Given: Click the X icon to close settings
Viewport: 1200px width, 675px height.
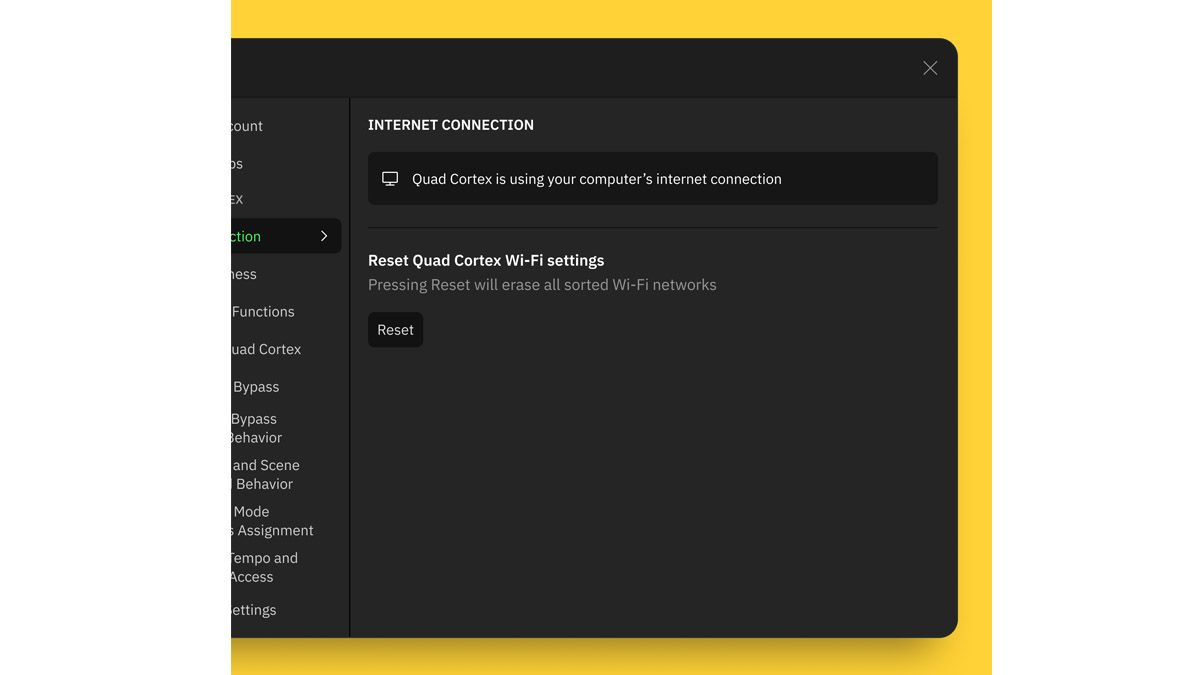Looking at the screenshot, I should click(x=929, y=68).
